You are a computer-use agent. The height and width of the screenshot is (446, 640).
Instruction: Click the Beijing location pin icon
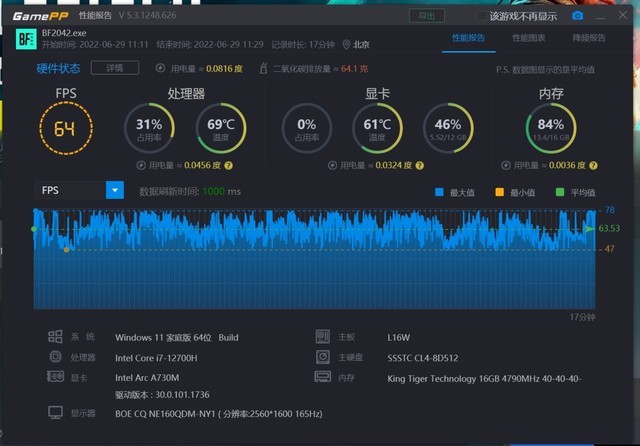pyautogui.click(x=346, y=44)
